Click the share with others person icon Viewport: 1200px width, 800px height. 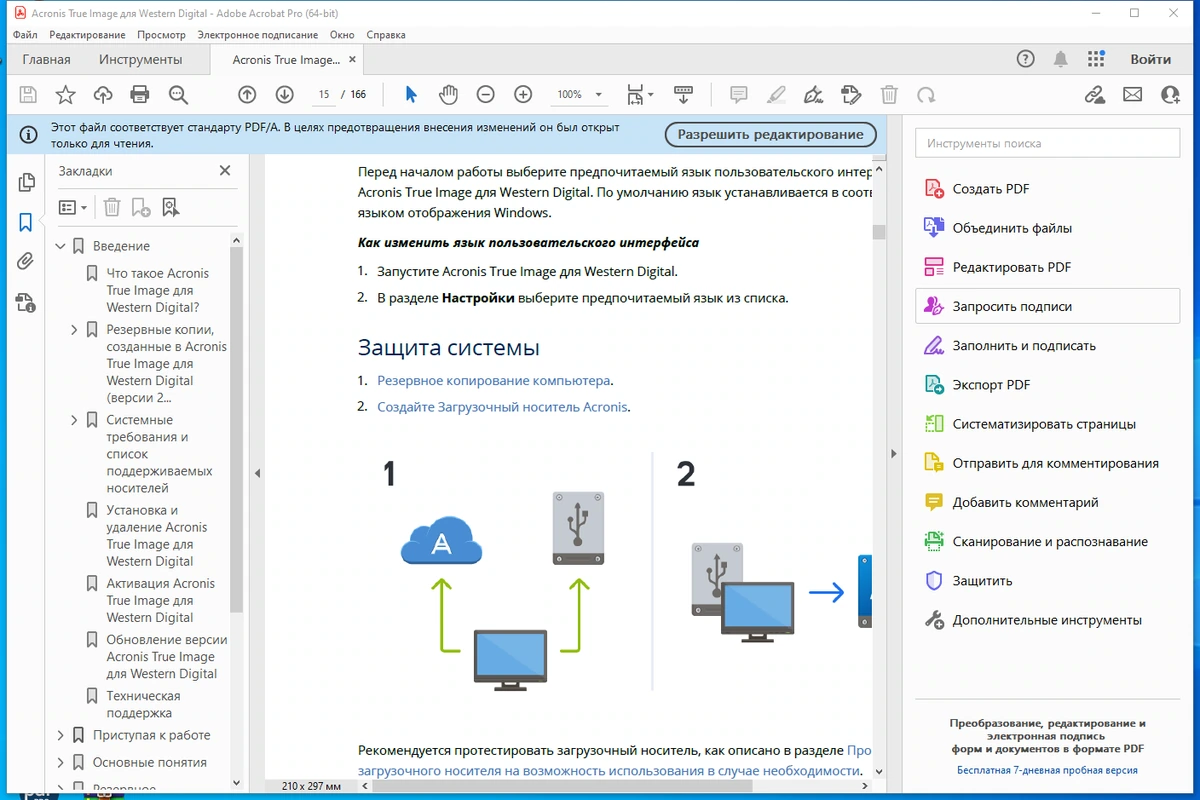(x=1170, y=95)
